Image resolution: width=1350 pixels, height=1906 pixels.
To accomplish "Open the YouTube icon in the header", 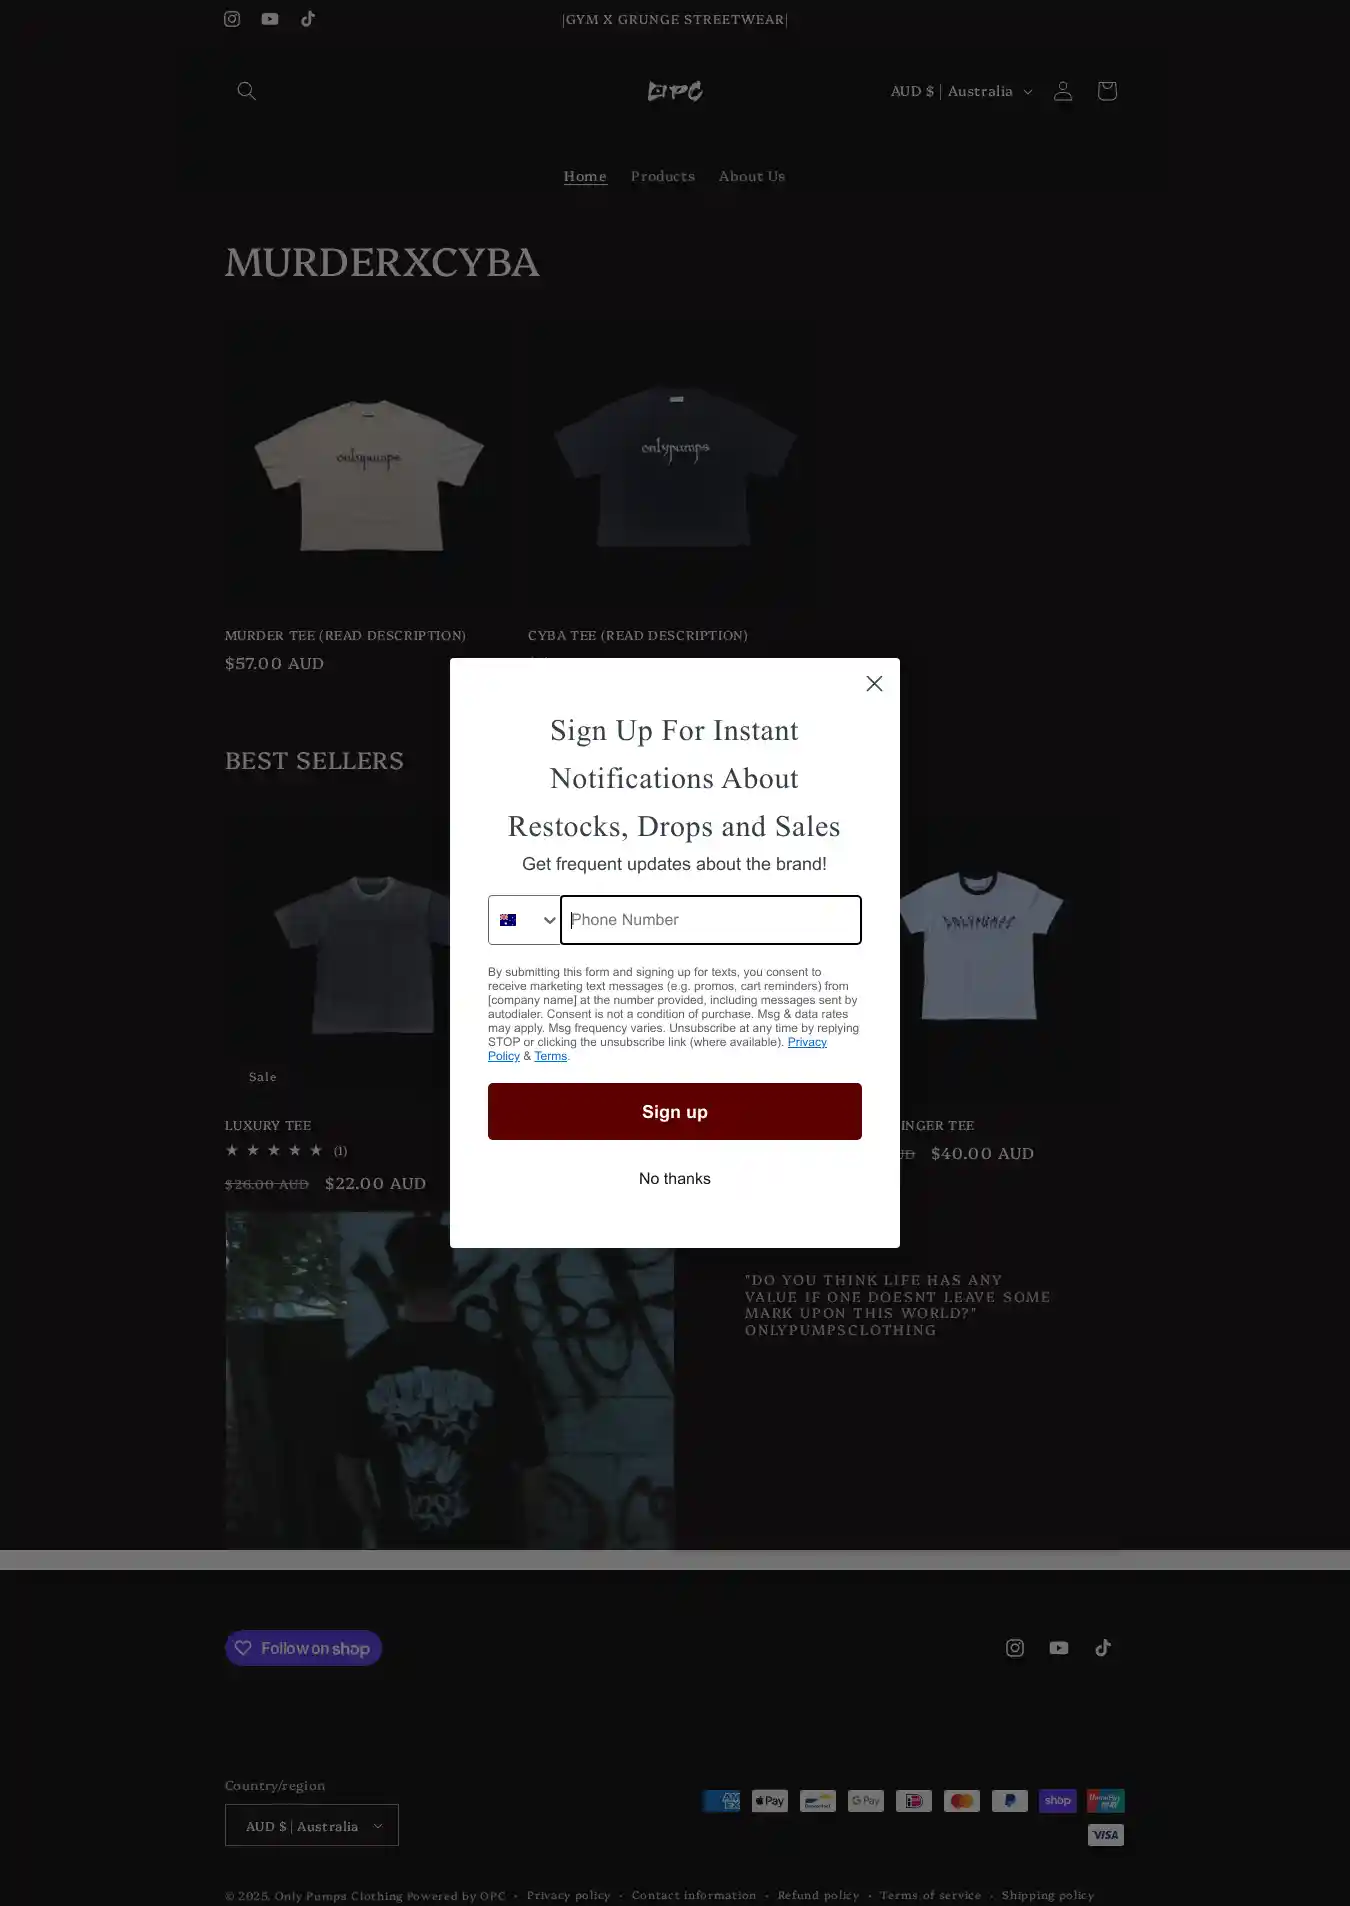I will point(270,19).
